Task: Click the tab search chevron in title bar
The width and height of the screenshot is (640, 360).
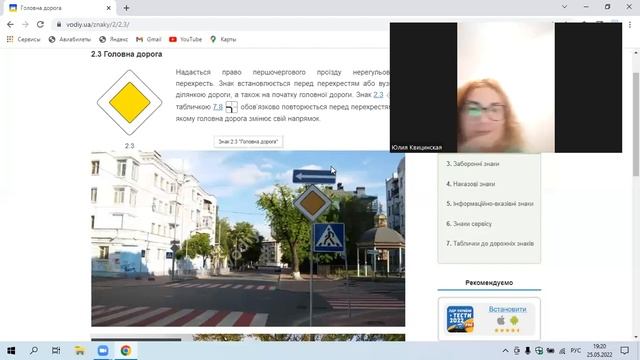Action: click(564, 7)
